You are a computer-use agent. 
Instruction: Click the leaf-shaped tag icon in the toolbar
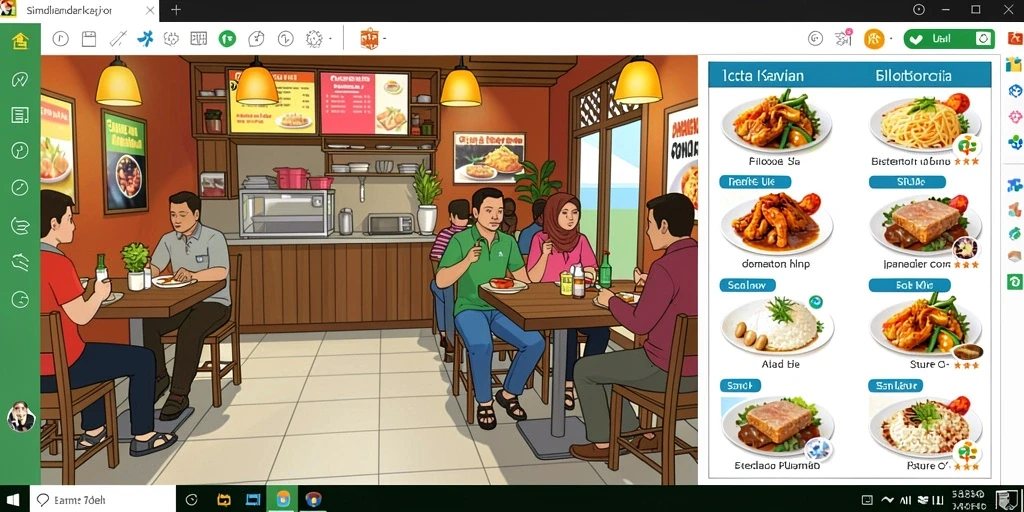[256, 39]
